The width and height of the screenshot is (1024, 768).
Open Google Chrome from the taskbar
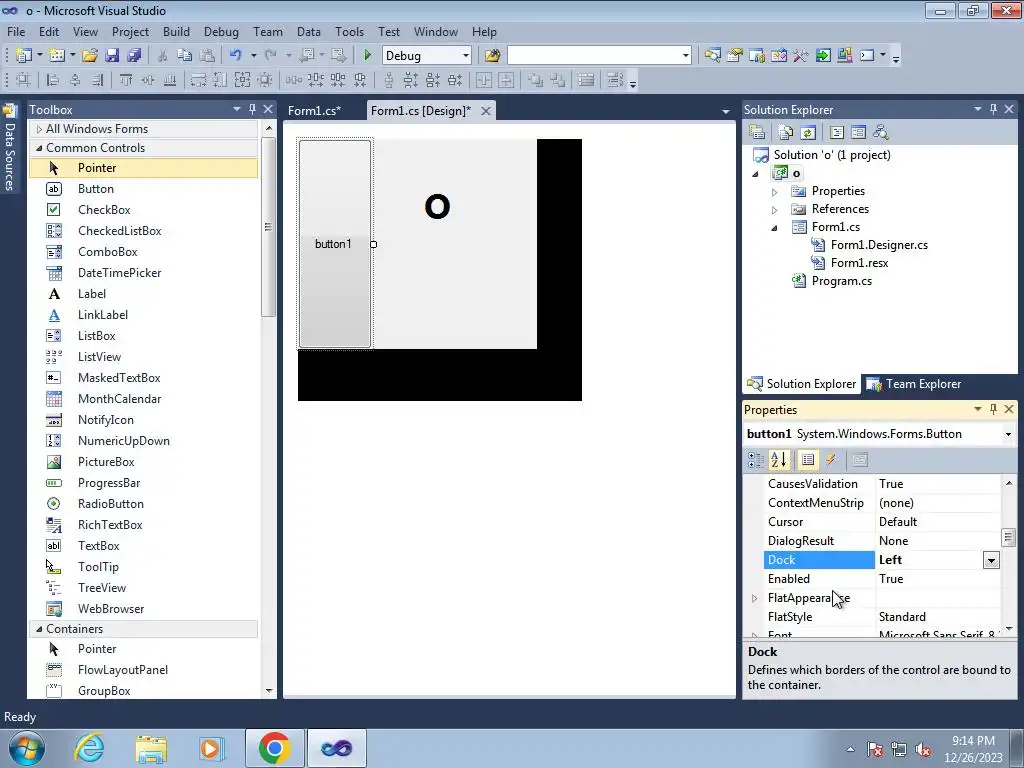tap(274, 748)
